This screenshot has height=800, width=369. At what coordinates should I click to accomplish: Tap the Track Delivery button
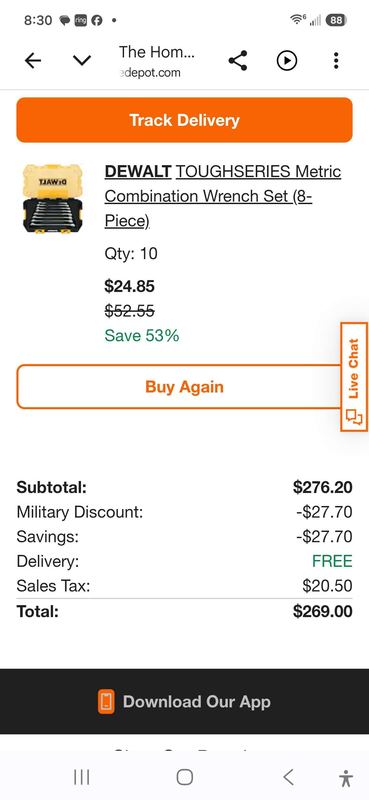(184, 120)
